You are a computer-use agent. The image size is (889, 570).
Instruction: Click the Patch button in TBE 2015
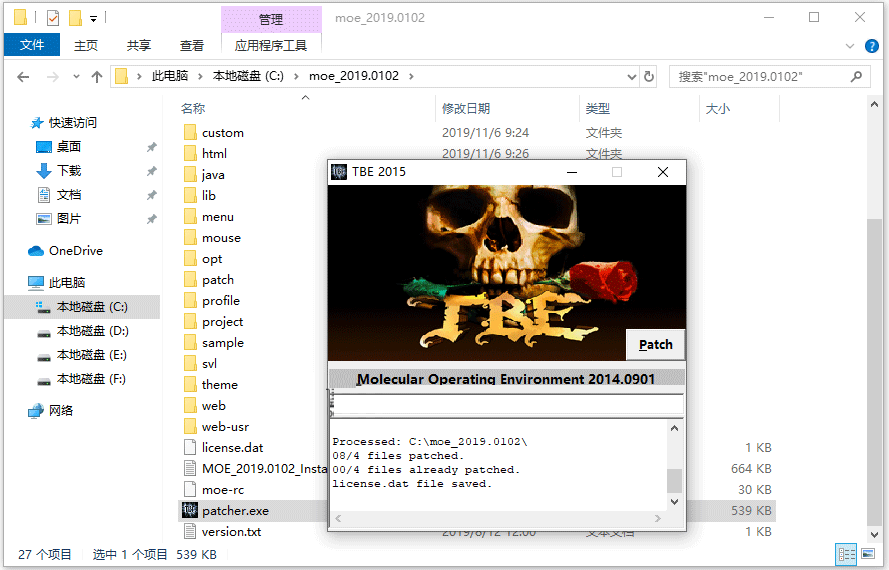coord(655,344)
